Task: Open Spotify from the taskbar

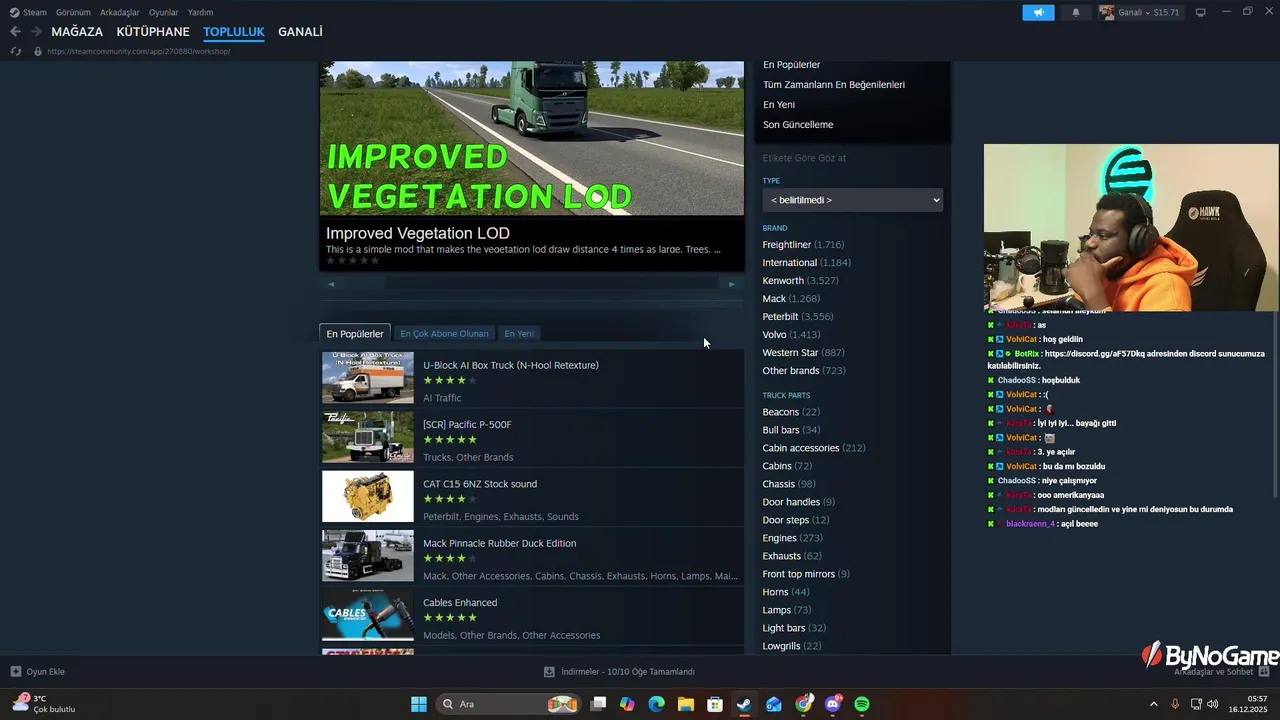Action: pyautogui.click(x=862, y=704)
